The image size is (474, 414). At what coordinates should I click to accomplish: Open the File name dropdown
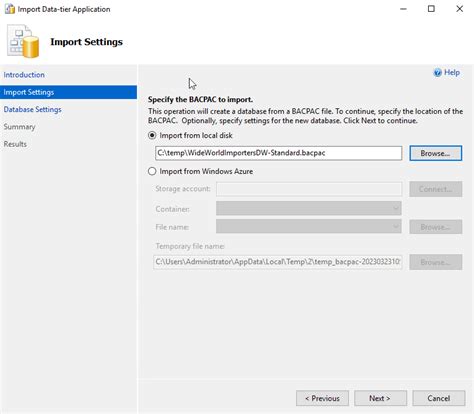309,227
